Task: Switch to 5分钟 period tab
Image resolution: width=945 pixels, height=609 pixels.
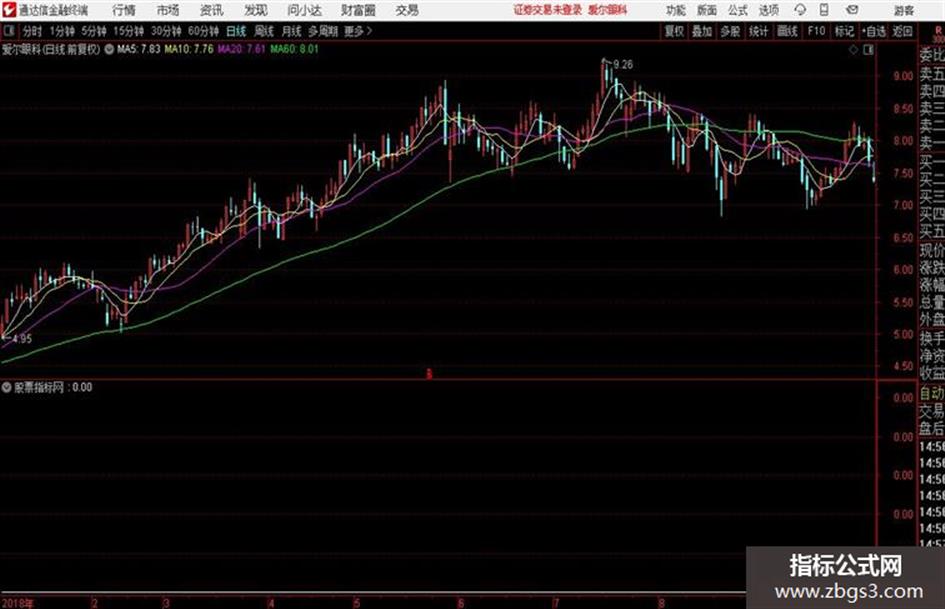Action: click(x=94, y=31)
